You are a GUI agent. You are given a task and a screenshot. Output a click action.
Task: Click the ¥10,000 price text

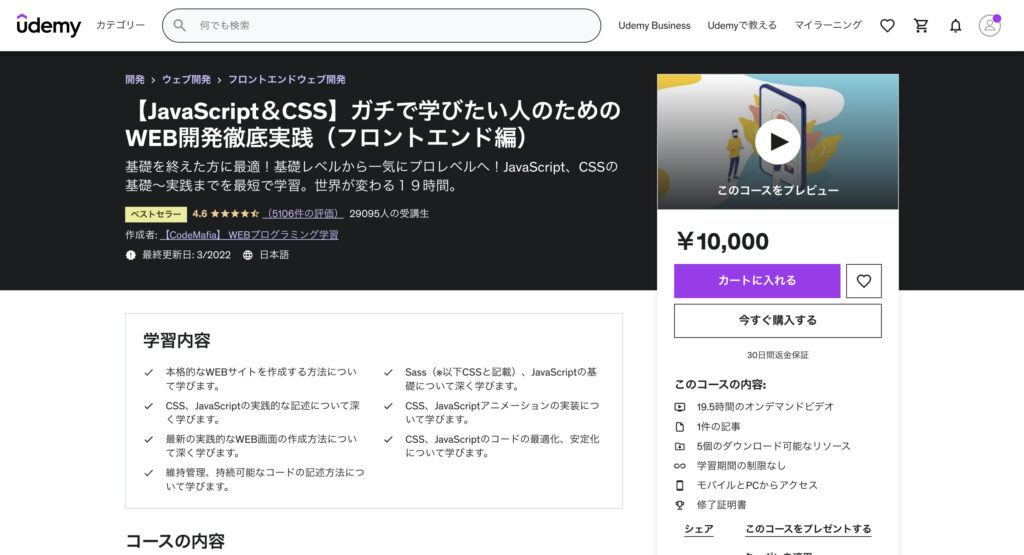723,242
